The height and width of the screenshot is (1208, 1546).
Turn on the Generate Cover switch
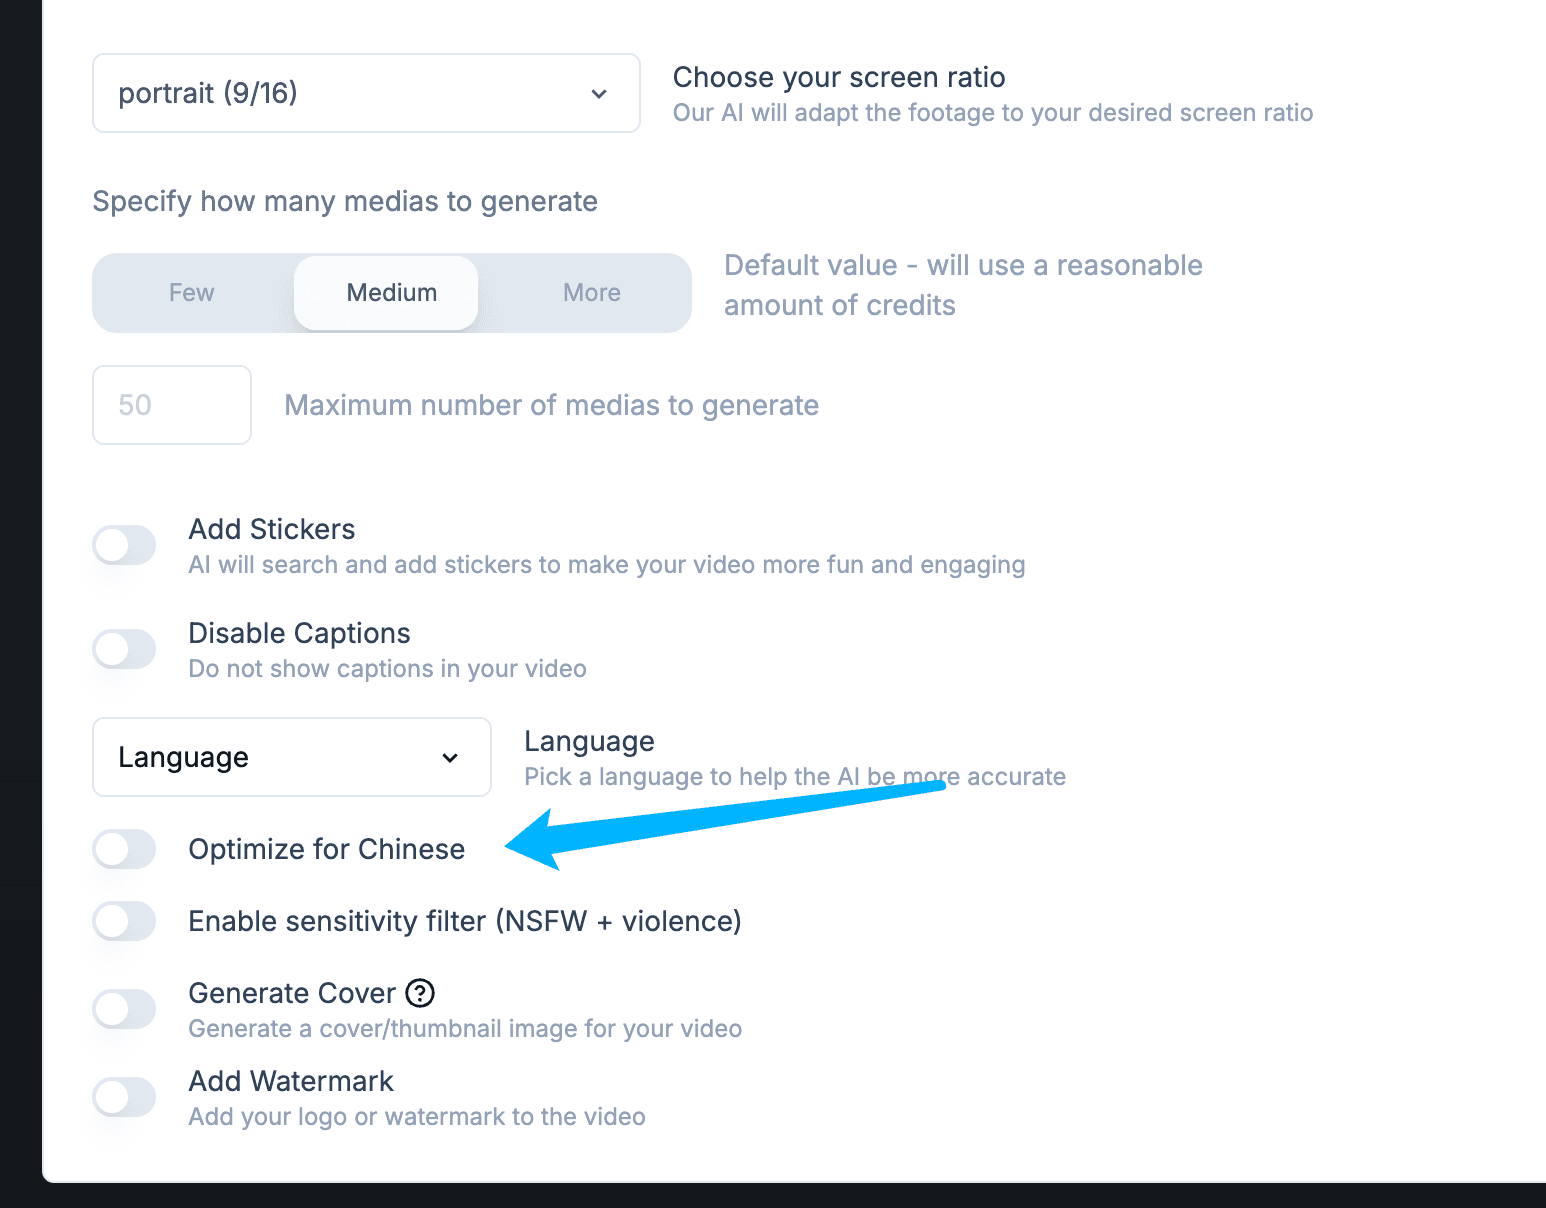click(125, 1009)
